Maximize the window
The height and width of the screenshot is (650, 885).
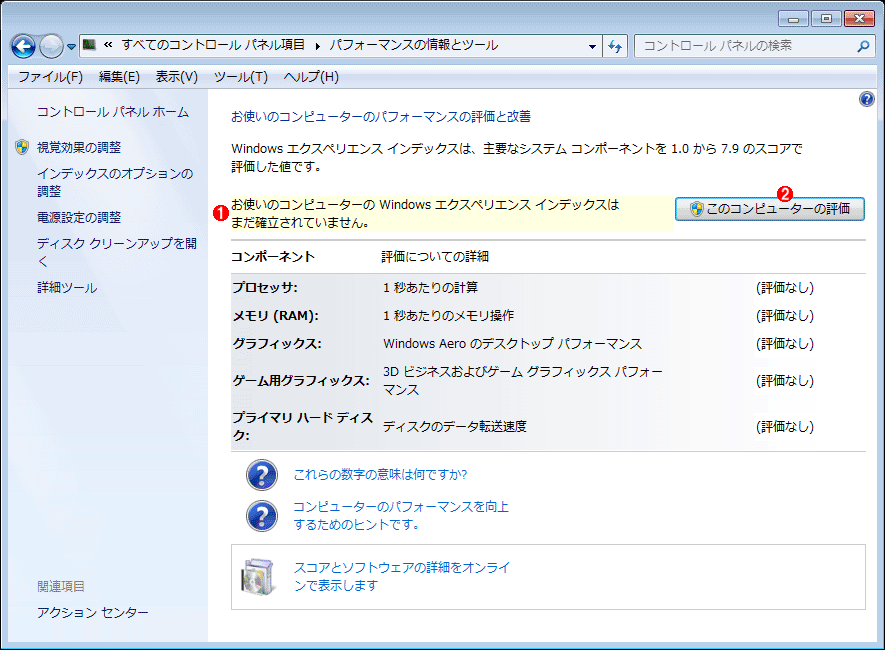[826, 19]
